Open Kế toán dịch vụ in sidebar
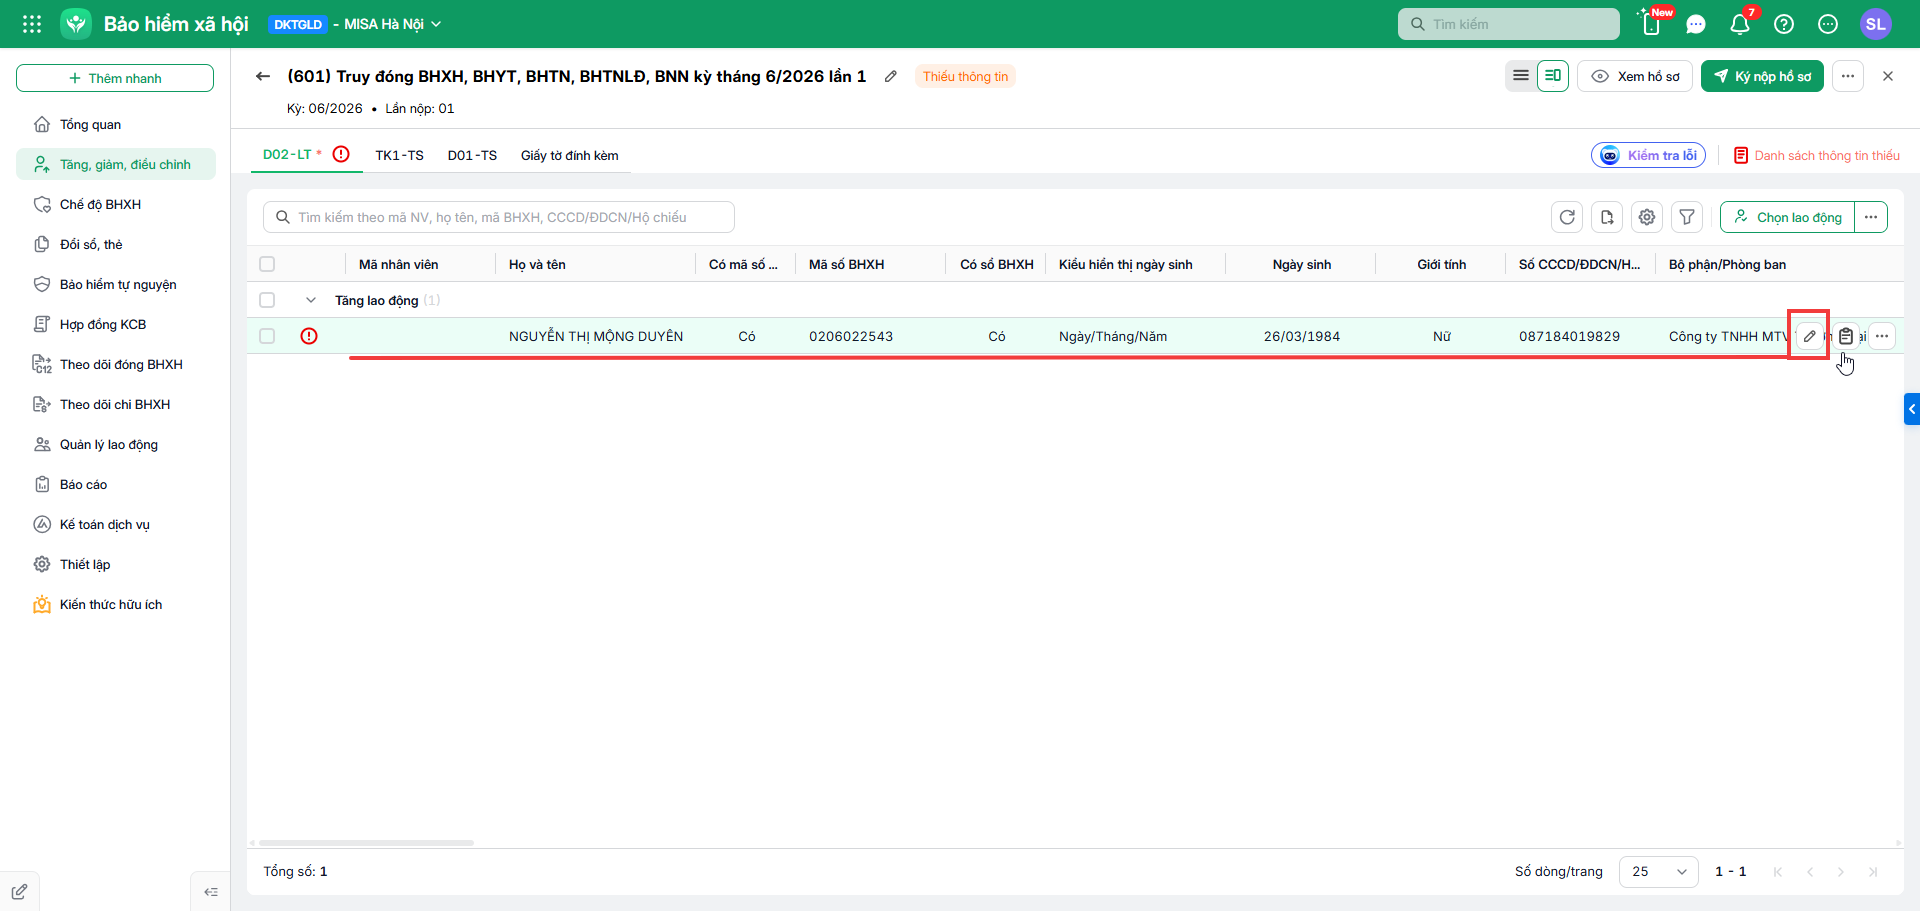This screenshot has width=1920, height=911. (116, 524)
